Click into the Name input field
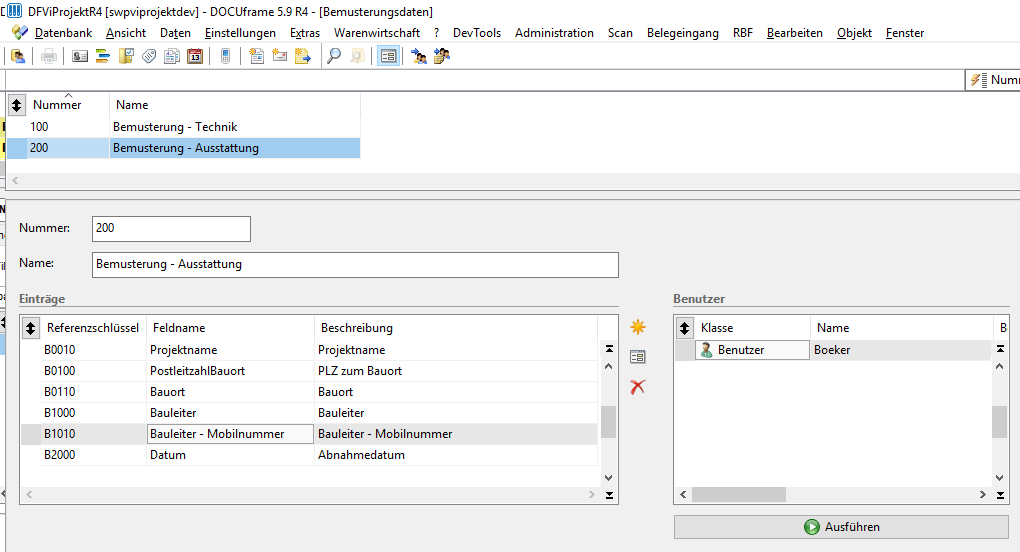 coord(355,265)
